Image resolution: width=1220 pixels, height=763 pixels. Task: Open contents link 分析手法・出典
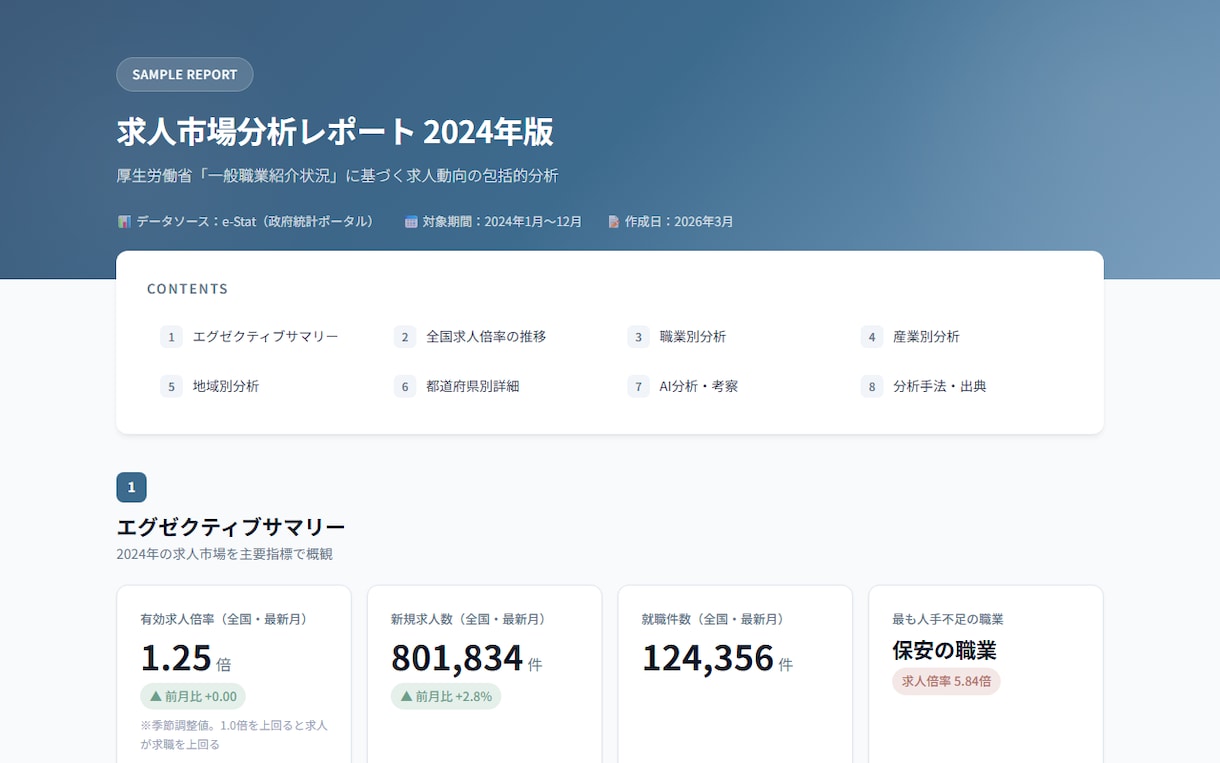pos(940,386)
